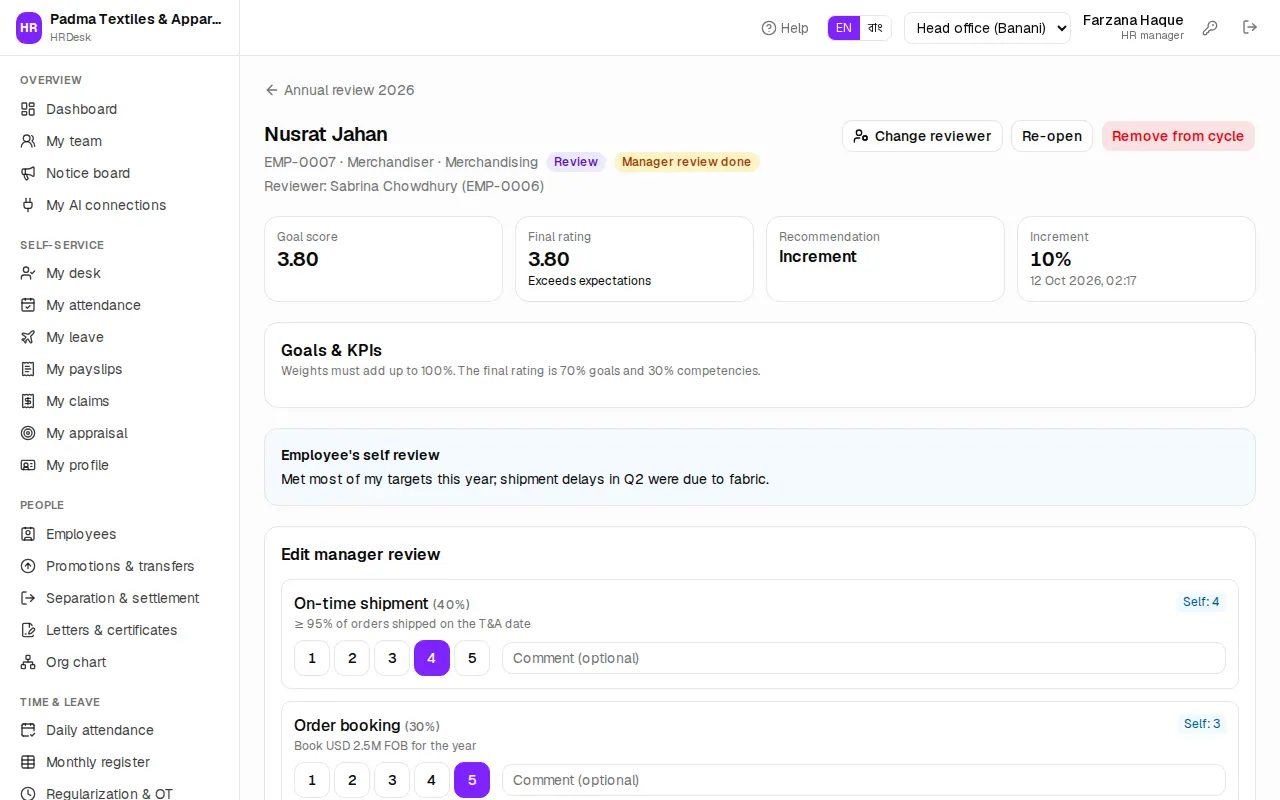Screen dimensions: 1280x800
Task: Open Notice board megaphone icon
Action: [x=28, y=173]
